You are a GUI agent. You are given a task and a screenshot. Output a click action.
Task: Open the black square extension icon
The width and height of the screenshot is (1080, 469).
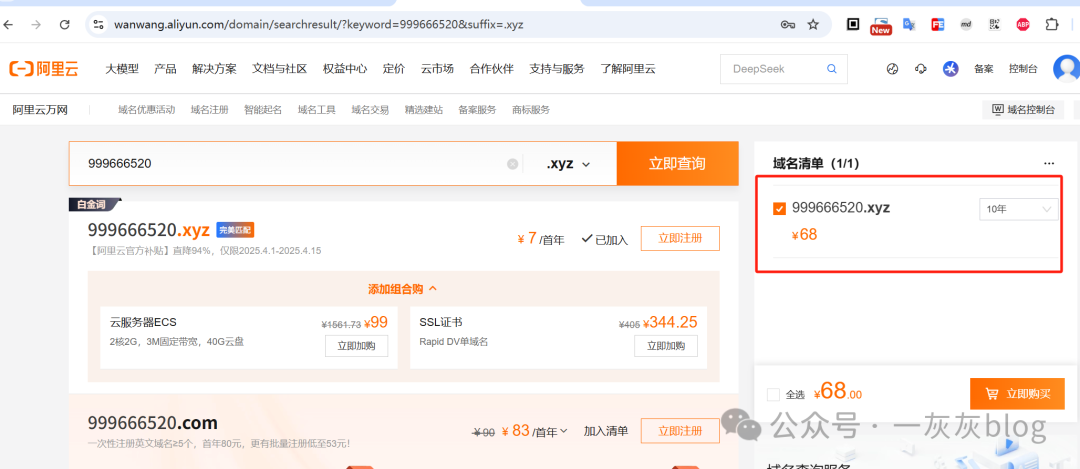tap(853, 24)
